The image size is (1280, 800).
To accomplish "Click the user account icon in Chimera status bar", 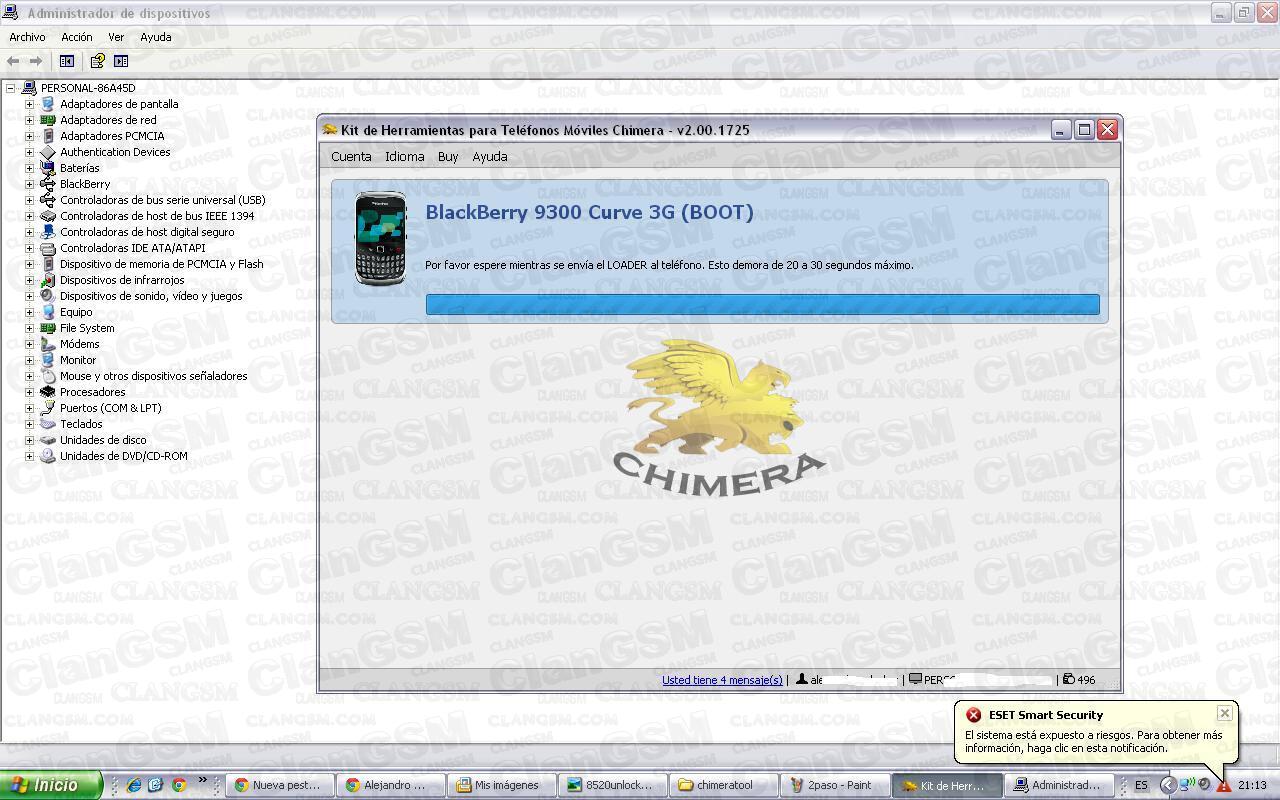I will [802, 679].
